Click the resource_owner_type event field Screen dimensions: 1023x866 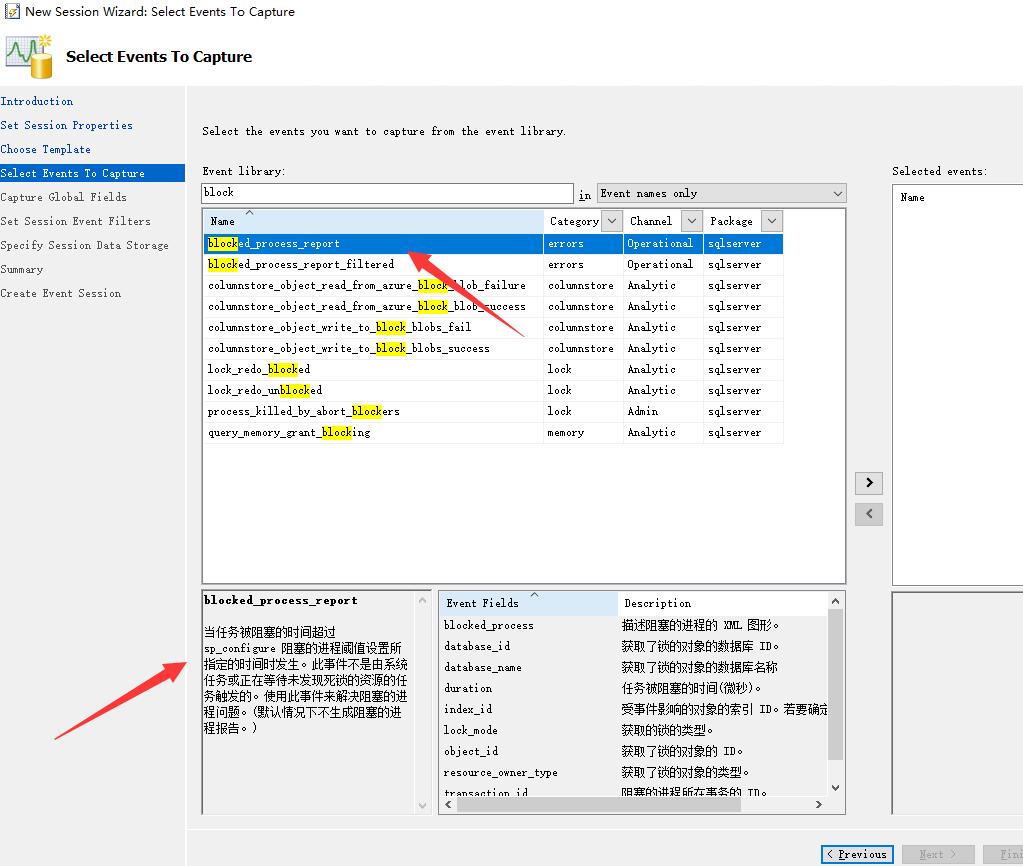tap(500, 772)
